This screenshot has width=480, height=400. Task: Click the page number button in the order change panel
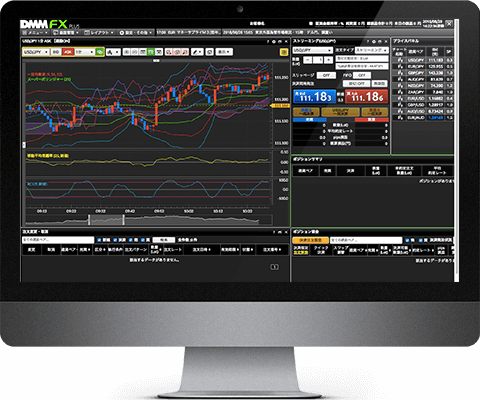[x=274, y=267]
